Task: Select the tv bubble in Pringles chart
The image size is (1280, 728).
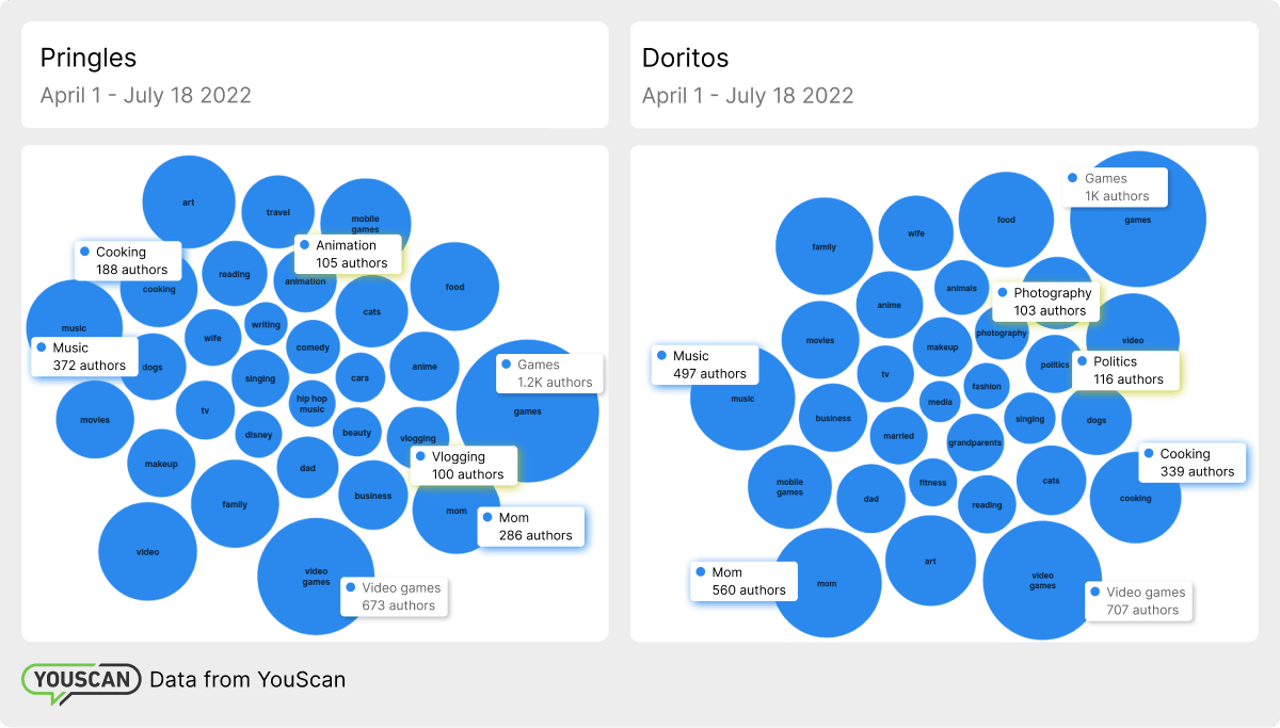Action: [x=205, y=411]
